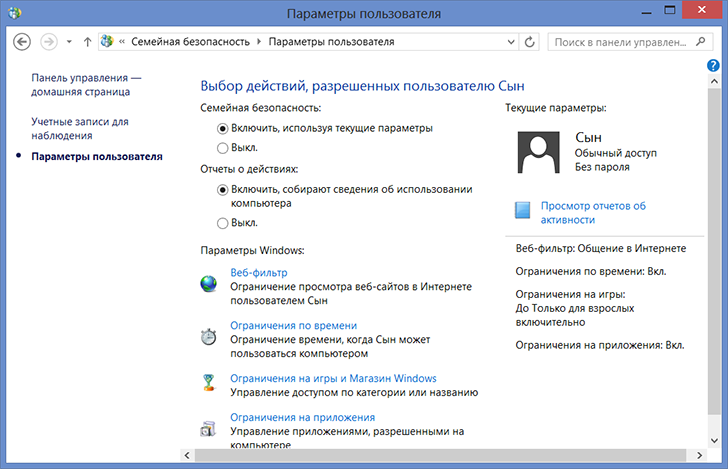This screenshot has height=469, width=728.
Task: Open Help with the blue question mark
Action: point(713,65)
